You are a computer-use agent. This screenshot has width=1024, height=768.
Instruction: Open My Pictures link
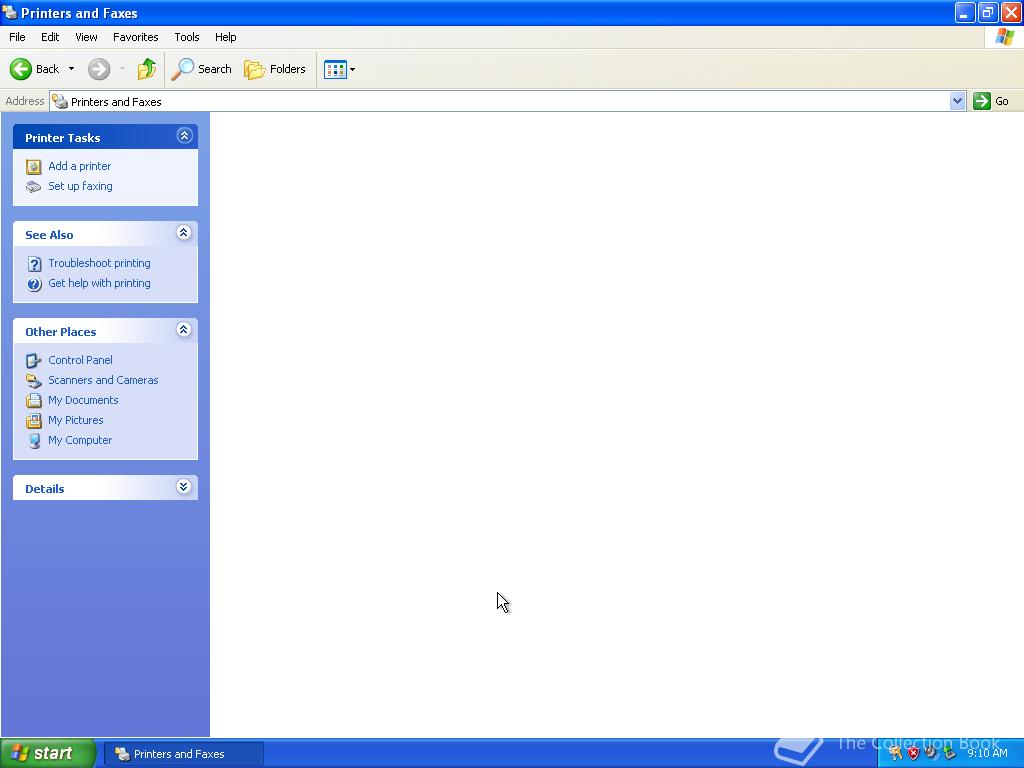pyautogui.click(x=76, y=421)
